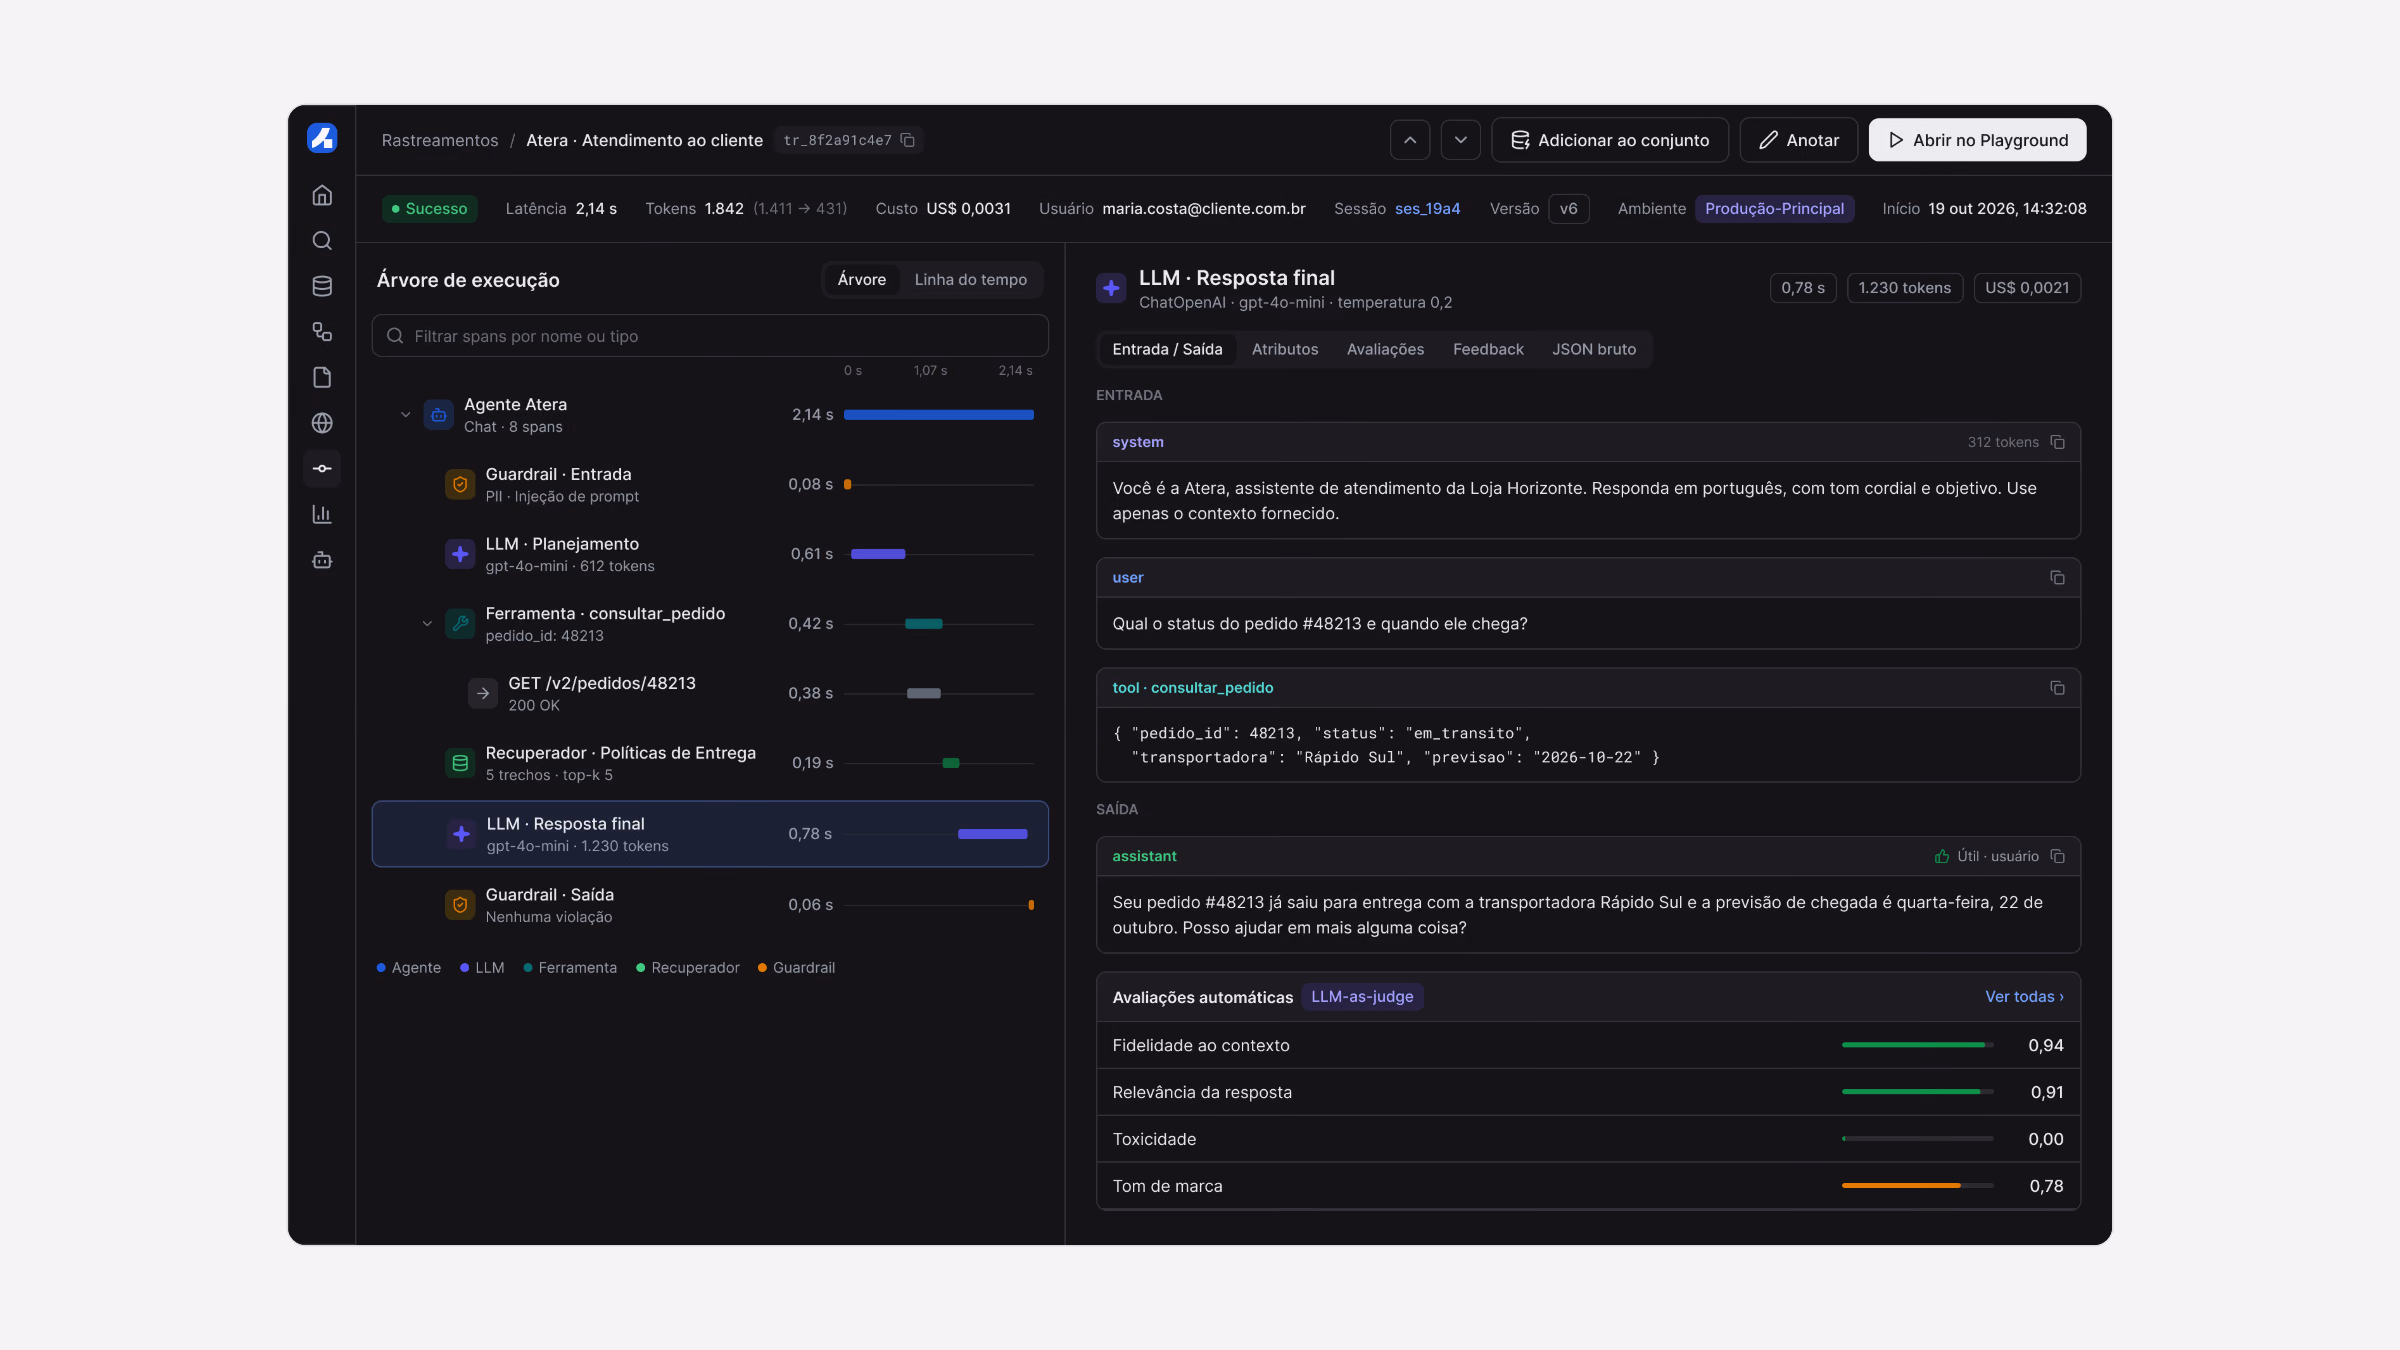Open the bar chart analytics sidebar icon
The width and height of the screenshot is (2400, 1350).
pyautogui.click(x=322, y=514)
